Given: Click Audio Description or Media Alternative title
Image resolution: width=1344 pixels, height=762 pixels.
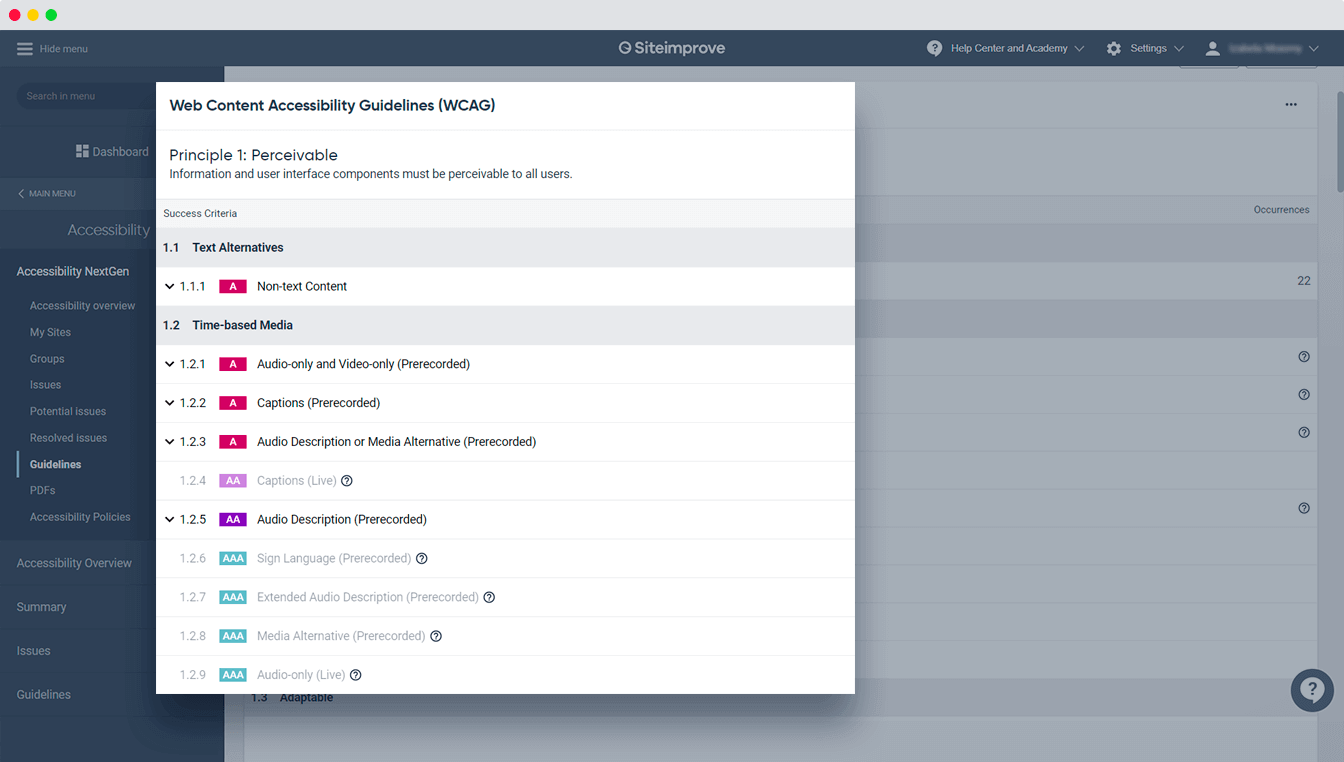Looking at the screenshot, I should (396, 442).
